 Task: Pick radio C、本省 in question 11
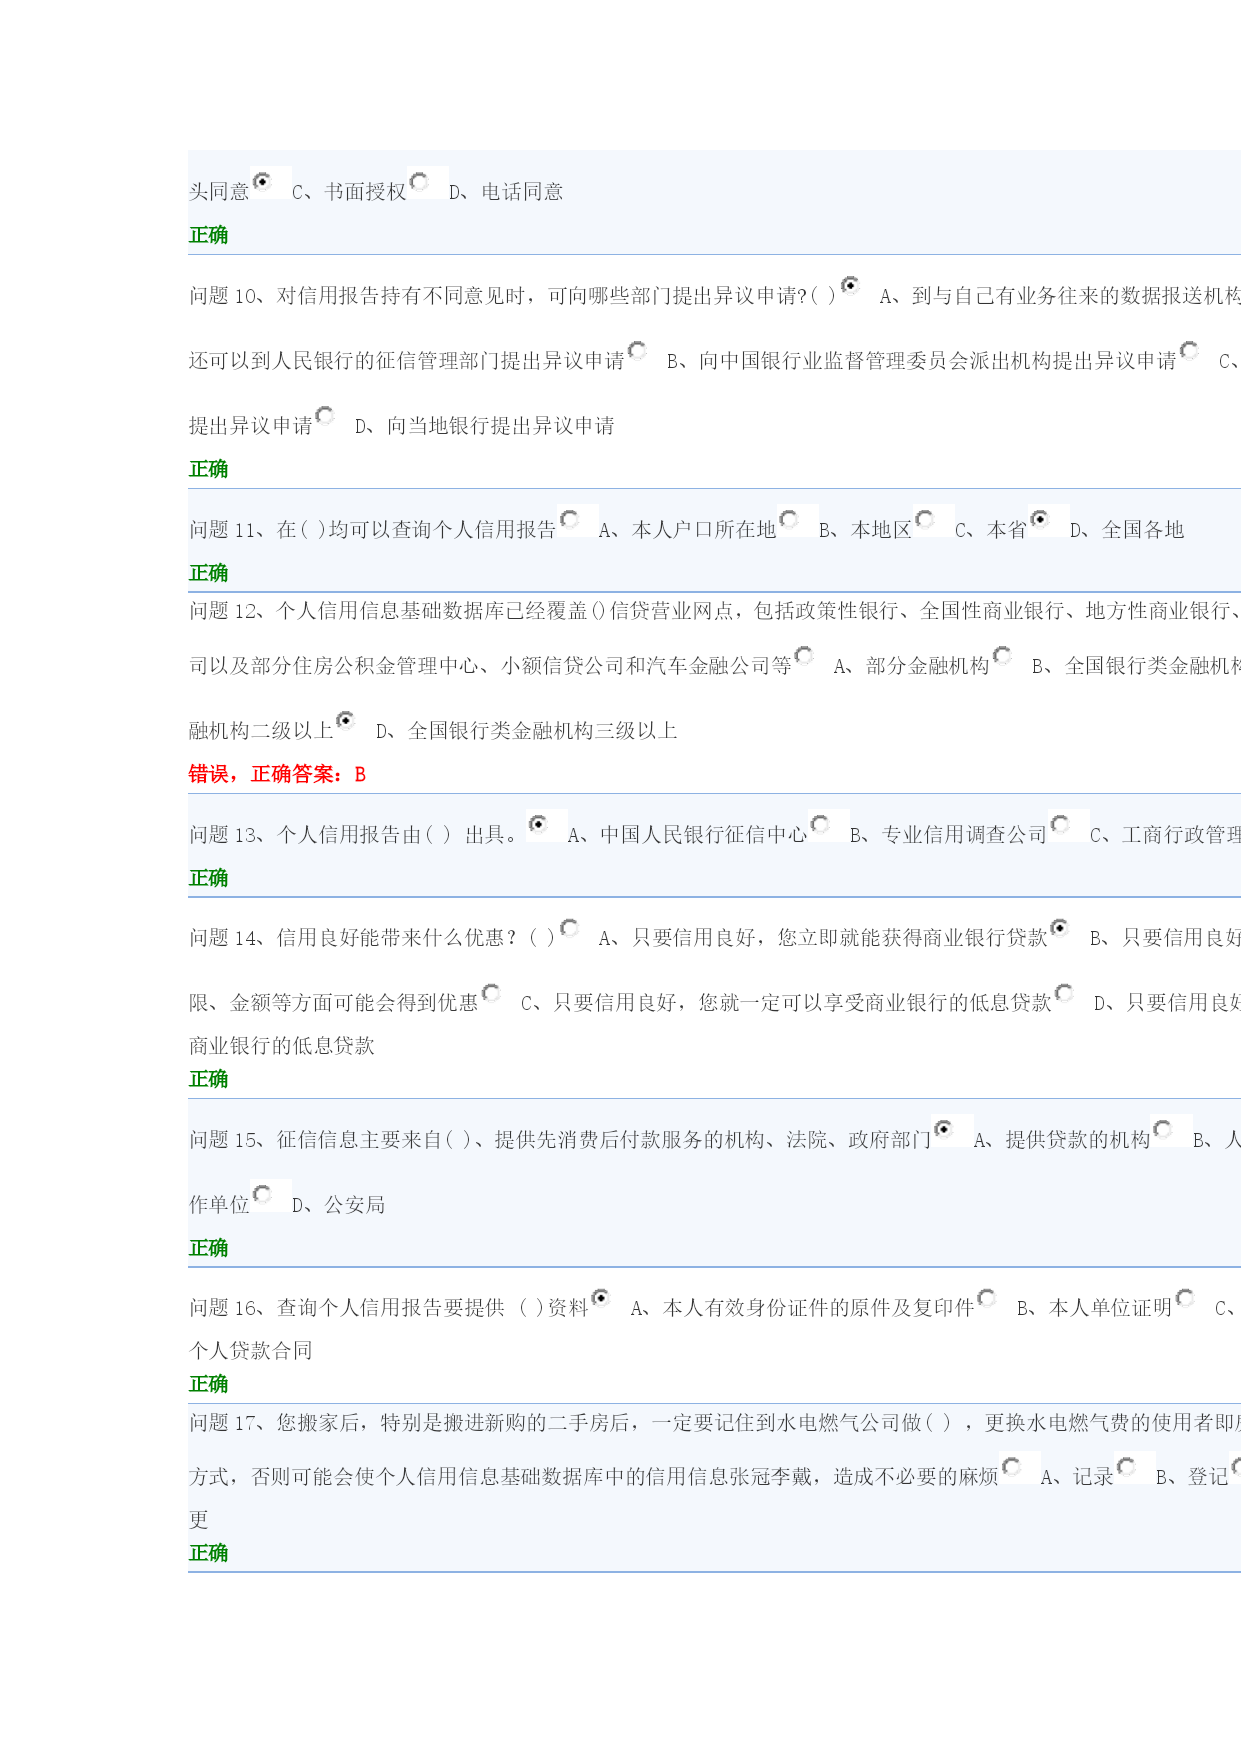(925, 519)
